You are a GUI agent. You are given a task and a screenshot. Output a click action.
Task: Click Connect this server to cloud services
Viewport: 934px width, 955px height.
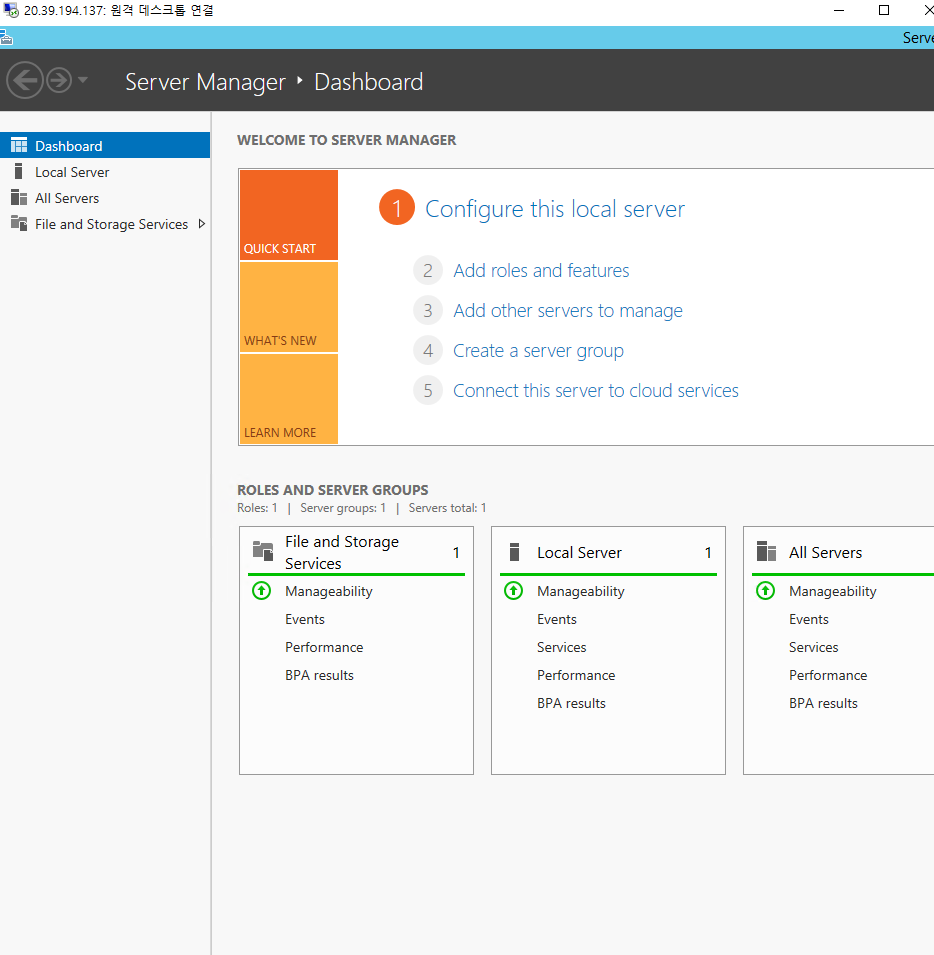[x=595, y=390]
